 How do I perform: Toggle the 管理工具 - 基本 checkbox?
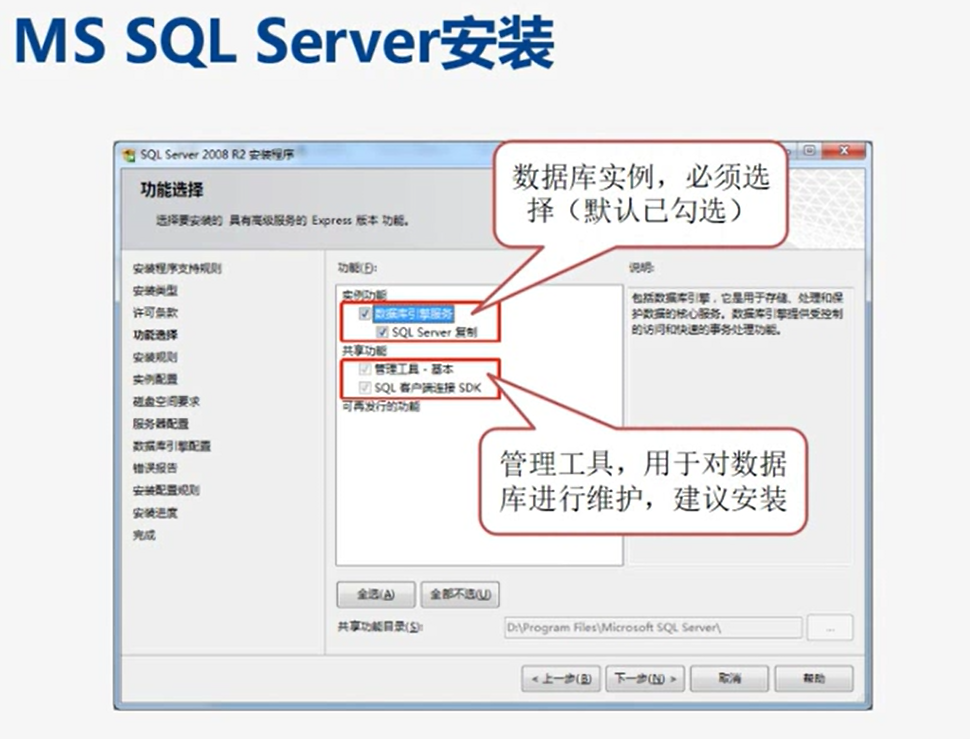click(x=365, y=369)
